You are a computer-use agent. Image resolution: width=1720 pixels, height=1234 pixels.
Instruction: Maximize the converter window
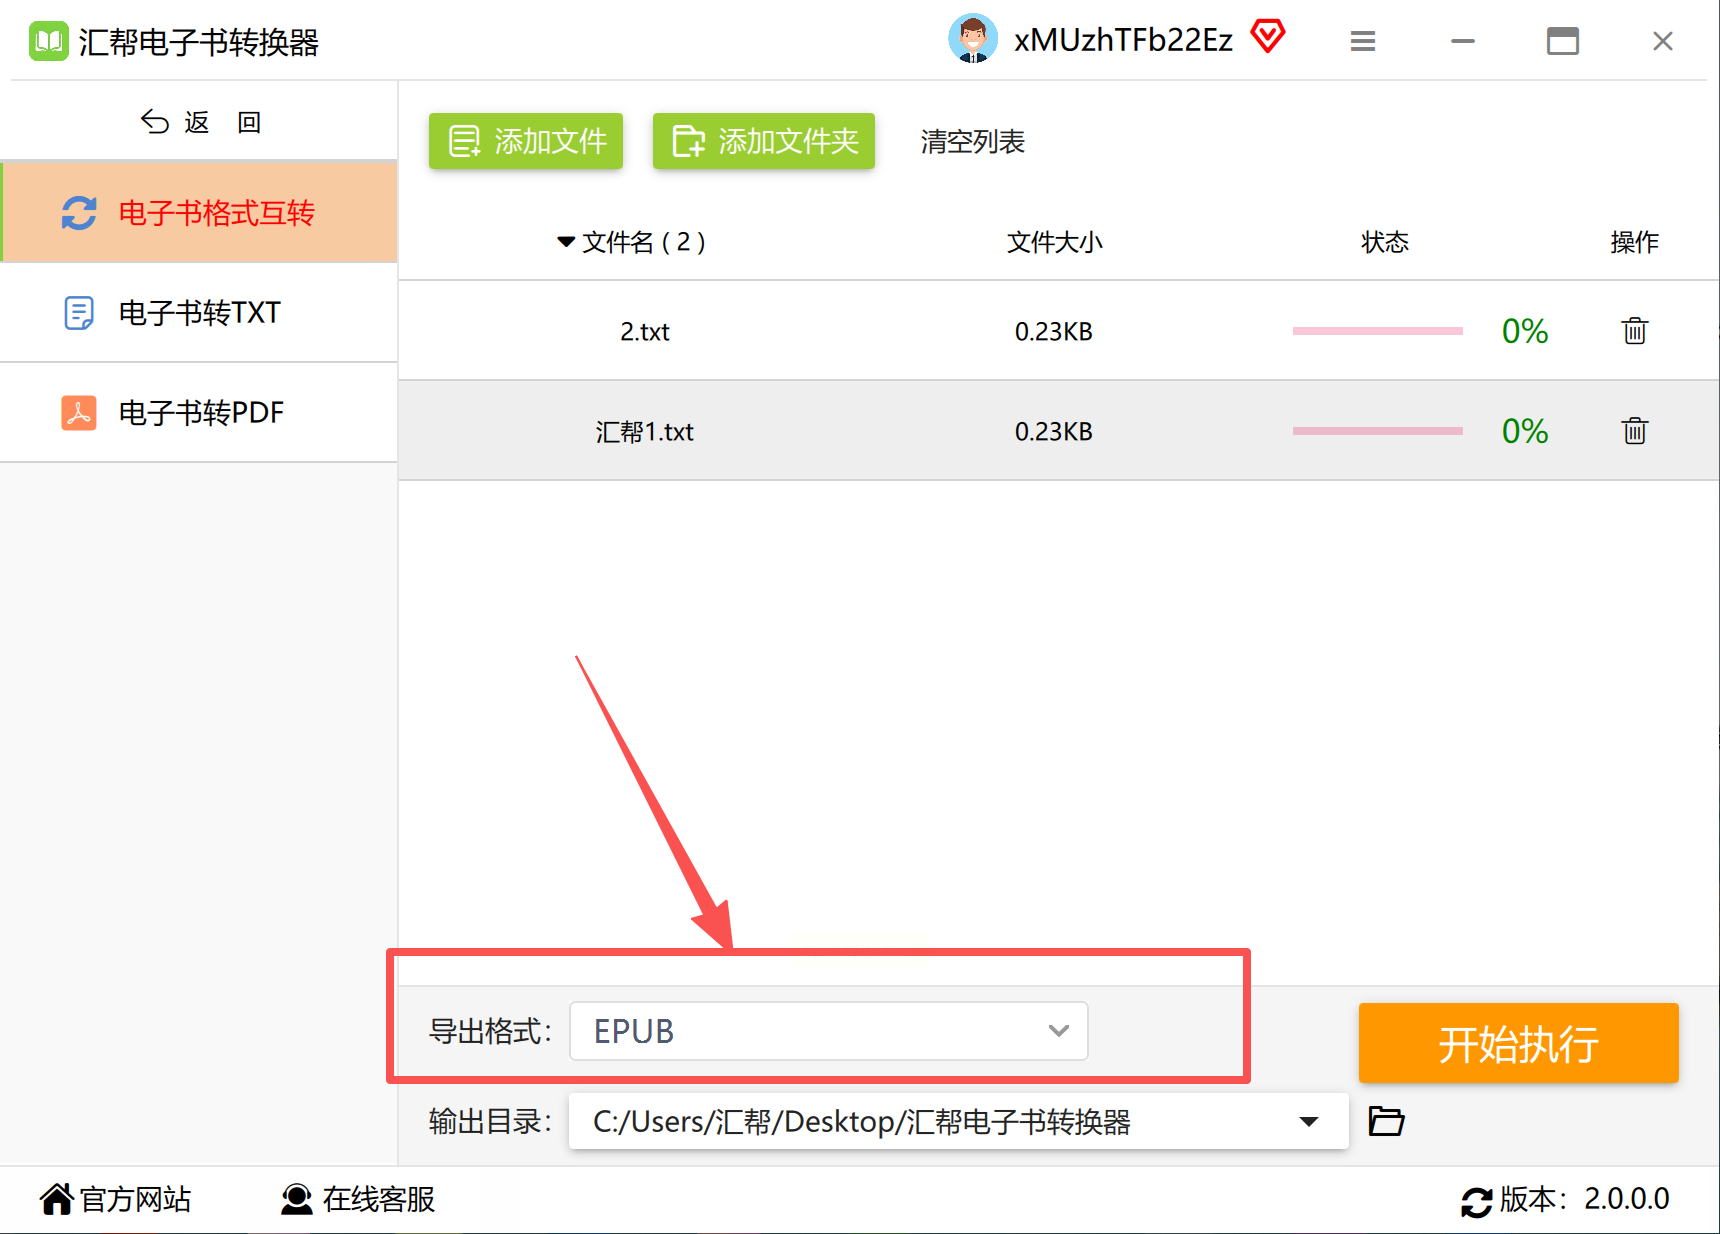click(1562, 41)
